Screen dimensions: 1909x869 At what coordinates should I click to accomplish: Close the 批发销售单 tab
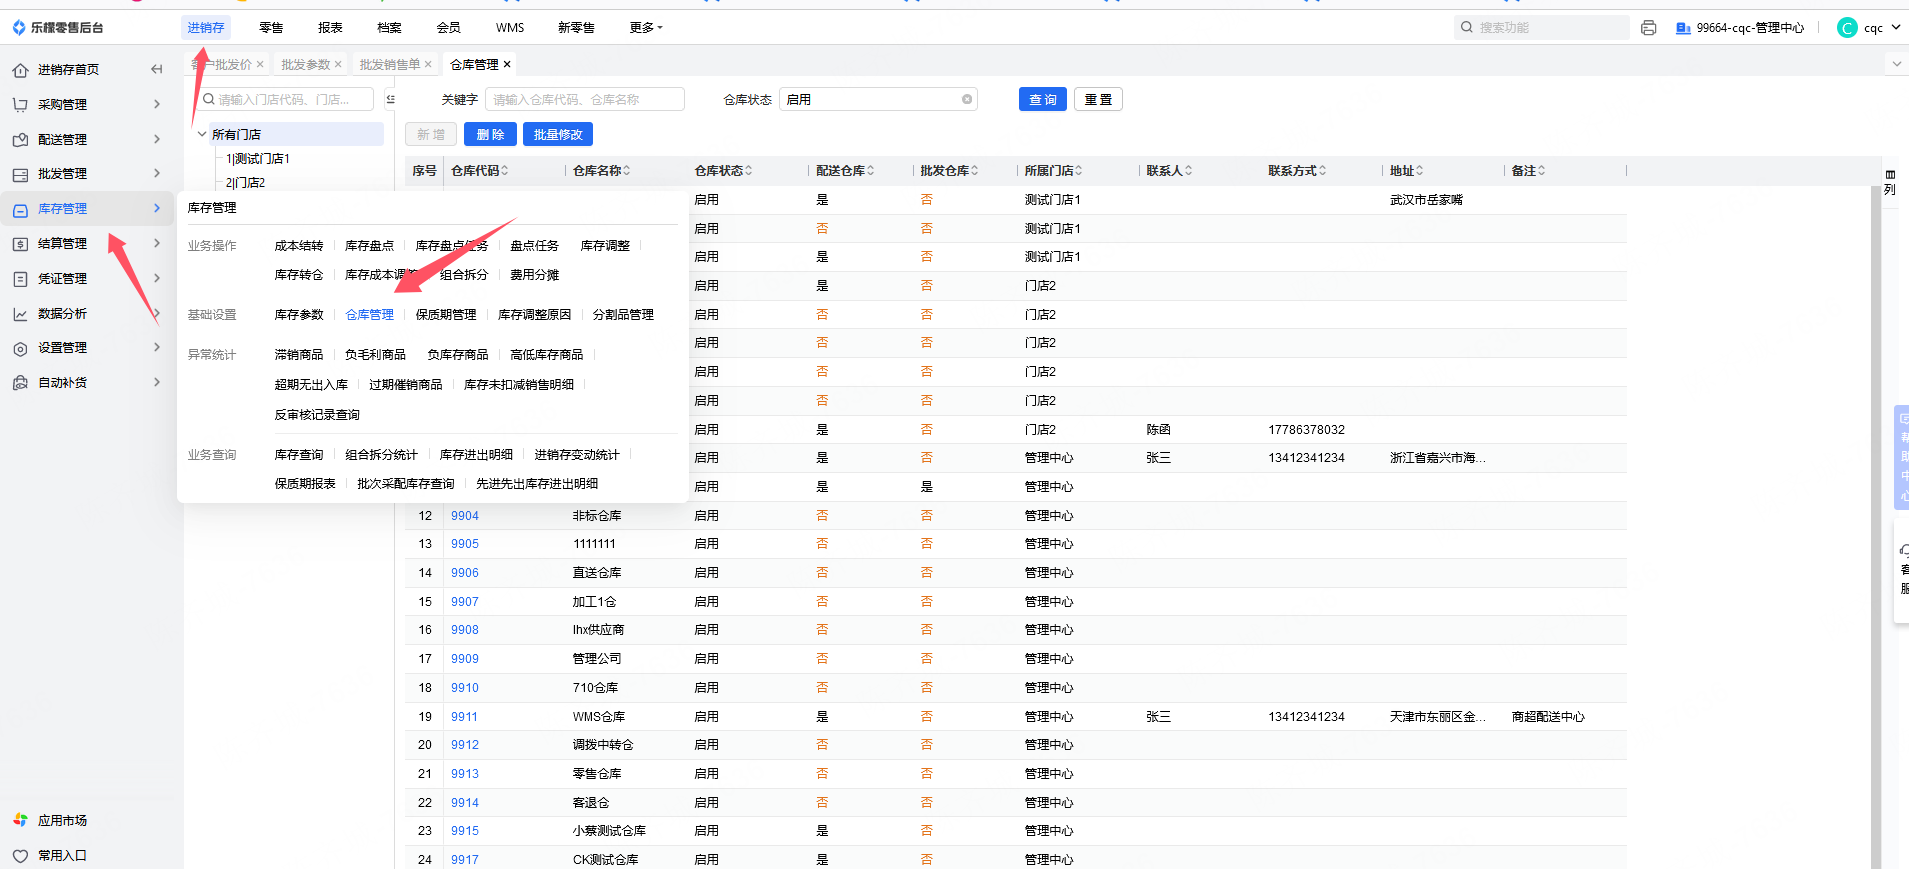pyautogui.click(x=428, y=64)
